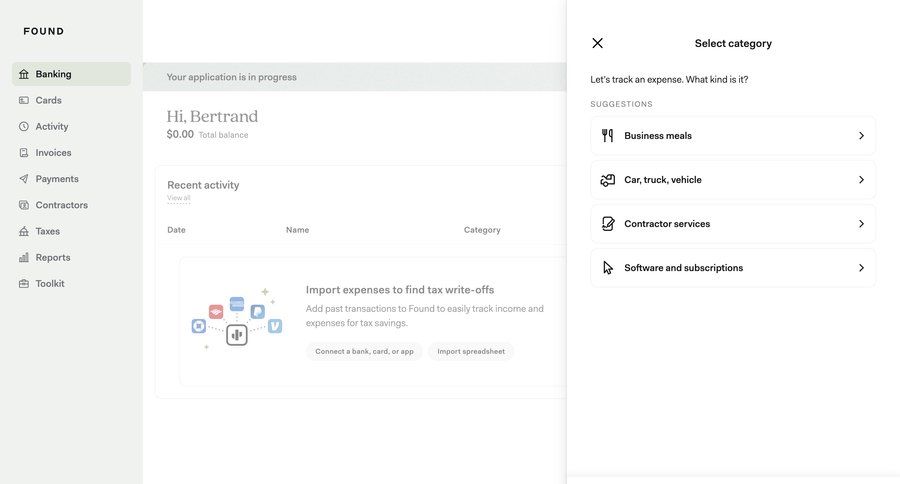Close the Select category panel
This screenshot has height=484, width=900.
pyautogui.click(x=598, y=43)
